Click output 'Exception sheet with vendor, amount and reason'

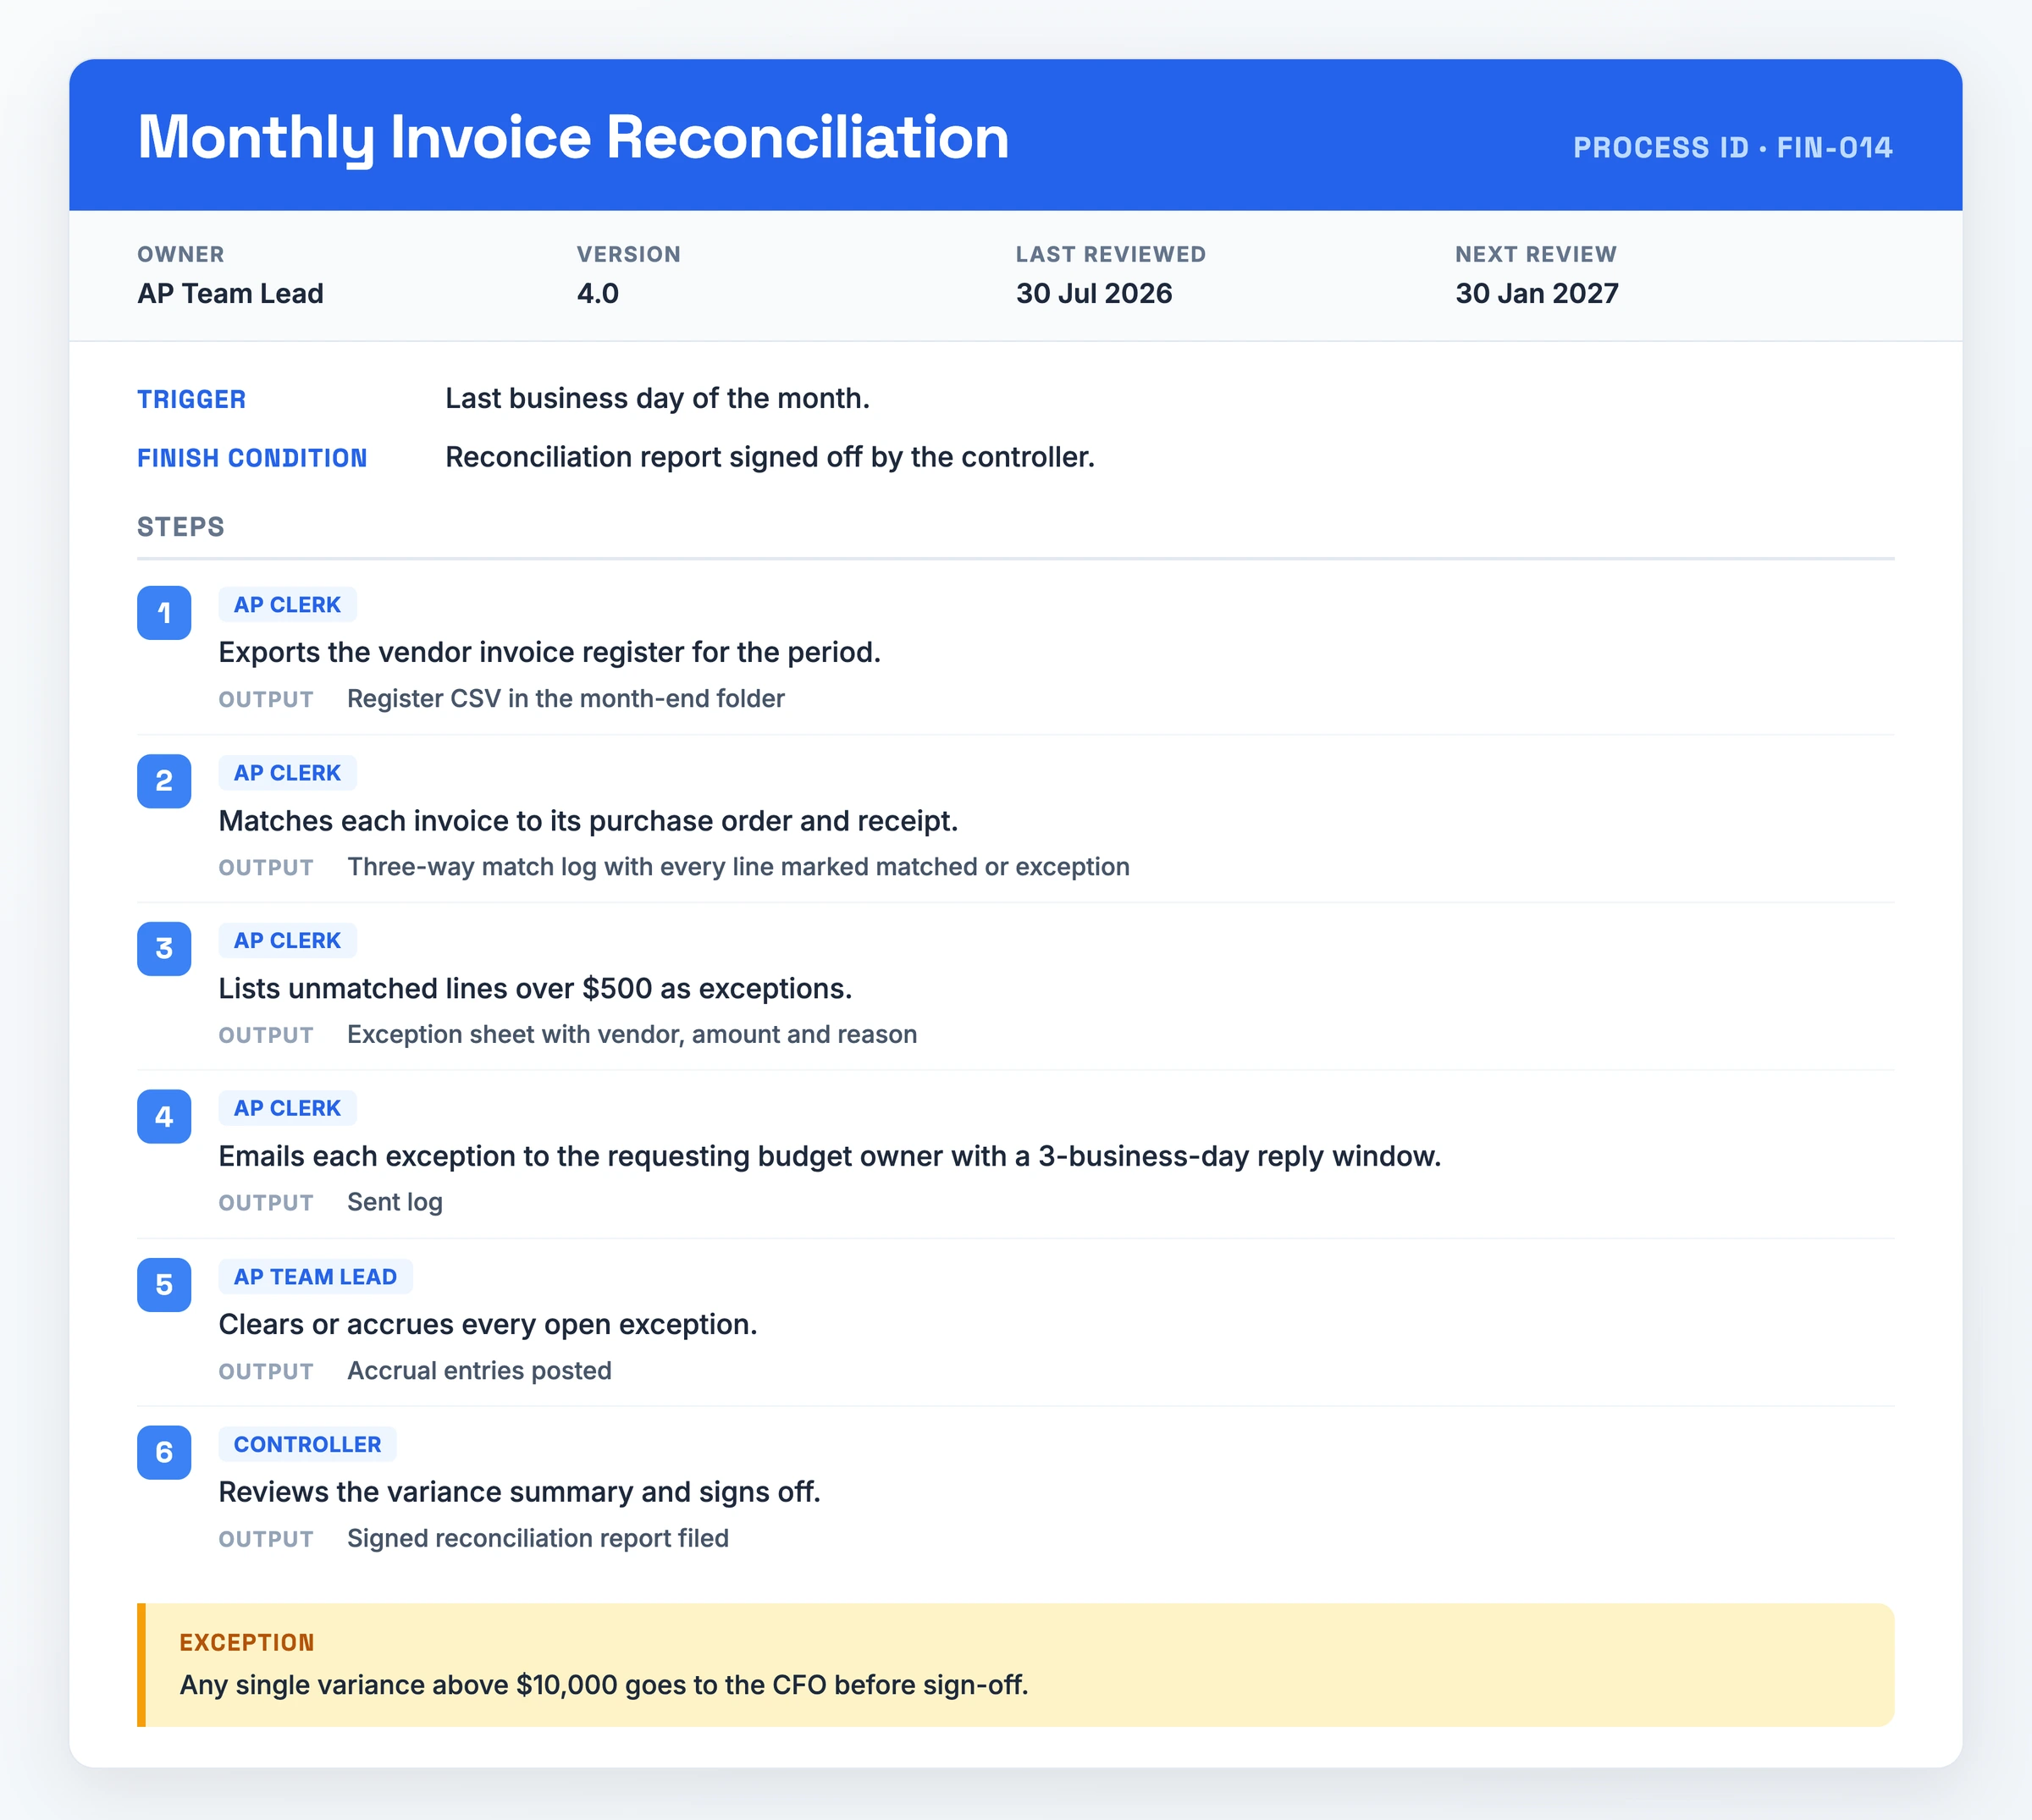(x=632, y=1035)
